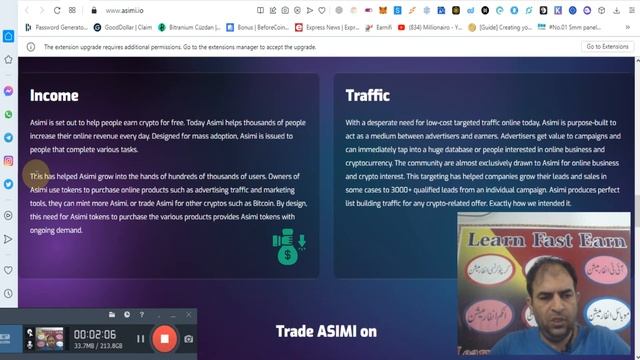Open the GoodDollar | Claim bookmark
640x360 pixels.
pyautogui.click(x=123, y=27)
